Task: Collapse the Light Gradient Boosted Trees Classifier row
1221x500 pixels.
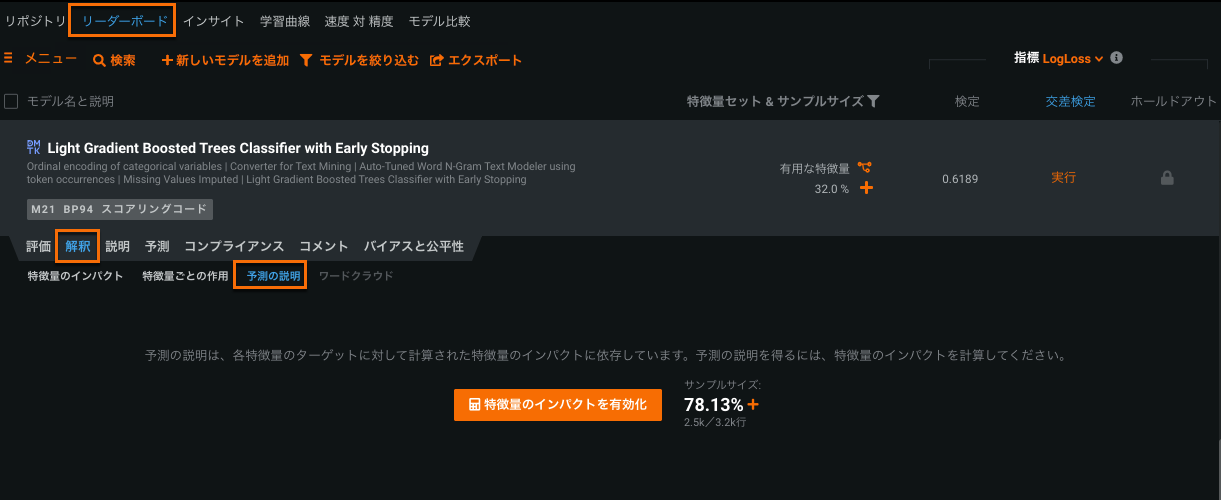Action: [x=238, y=148]
